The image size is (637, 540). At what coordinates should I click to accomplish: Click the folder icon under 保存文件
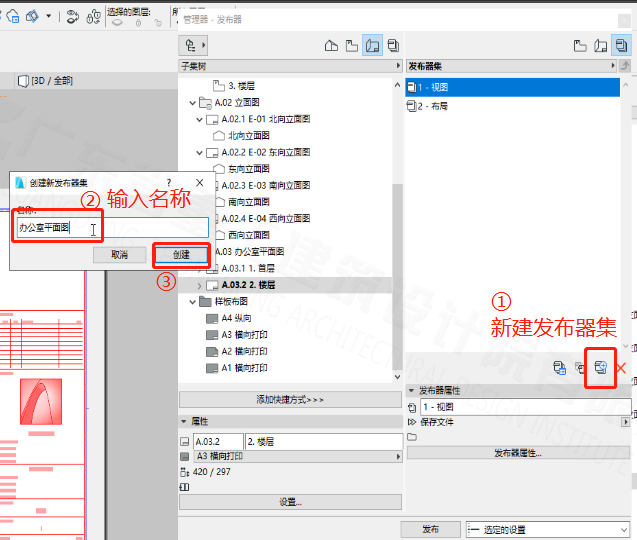tap(412, 437)
